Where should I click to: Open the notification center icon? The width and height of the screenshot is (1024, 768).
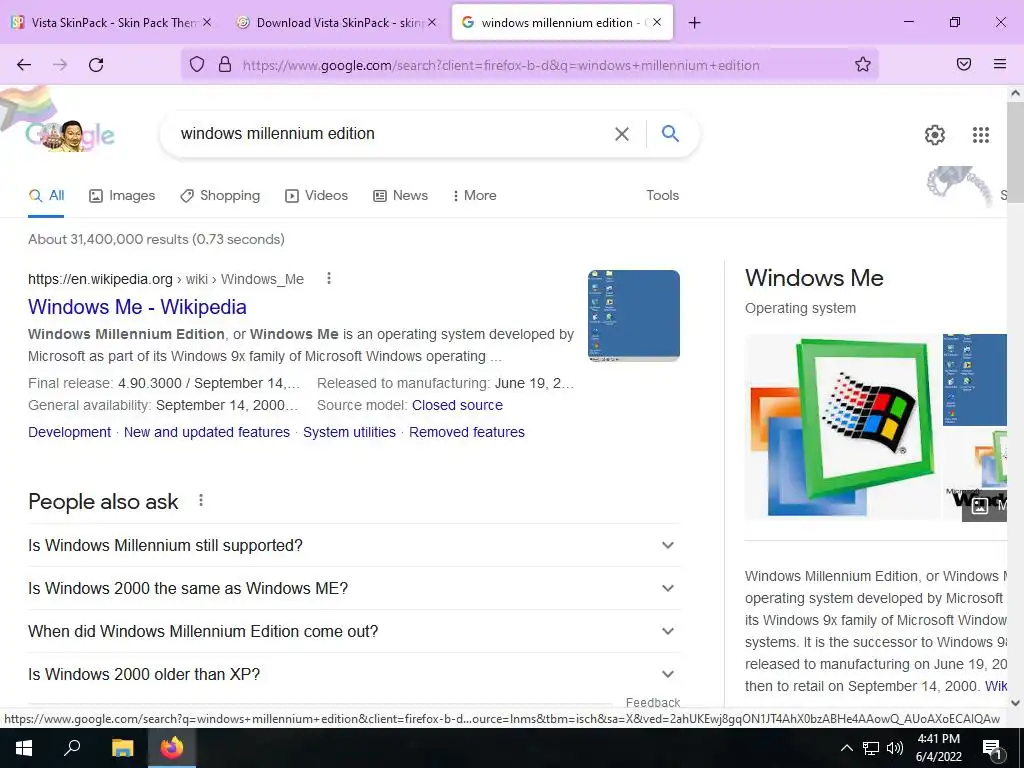(992, 749)
